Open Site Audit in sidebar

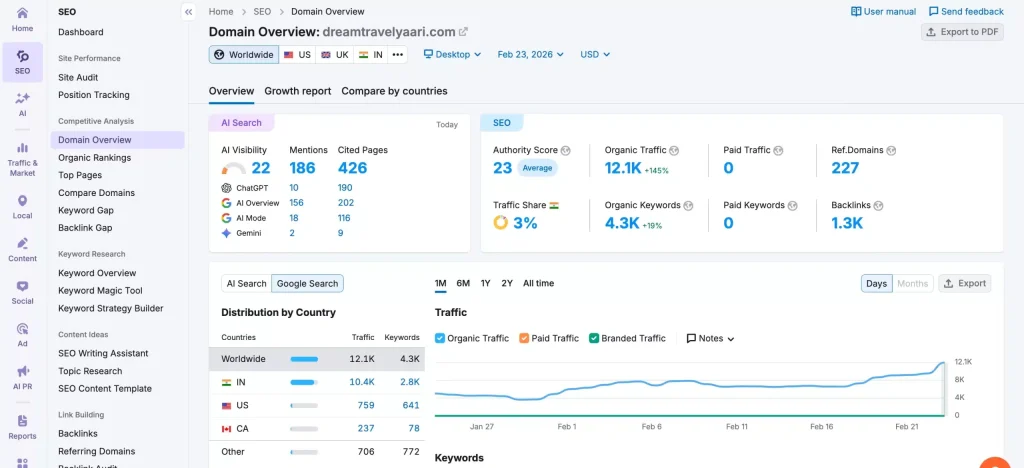click(78, 77)
